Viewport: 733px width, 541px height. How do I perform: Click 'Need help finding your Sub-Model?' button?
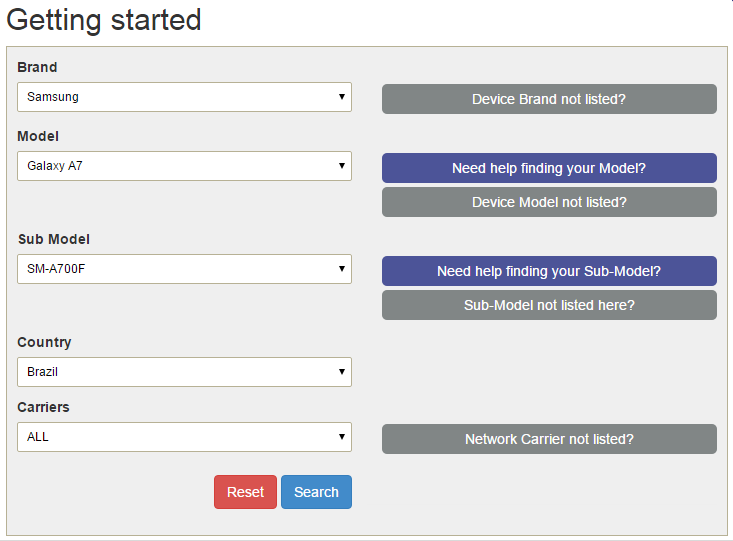coord(549,271)
